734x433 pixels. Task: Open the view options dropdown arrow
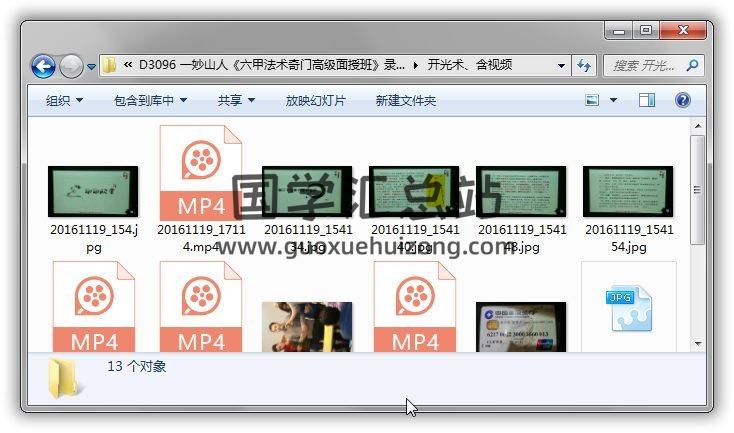point(613,100)
